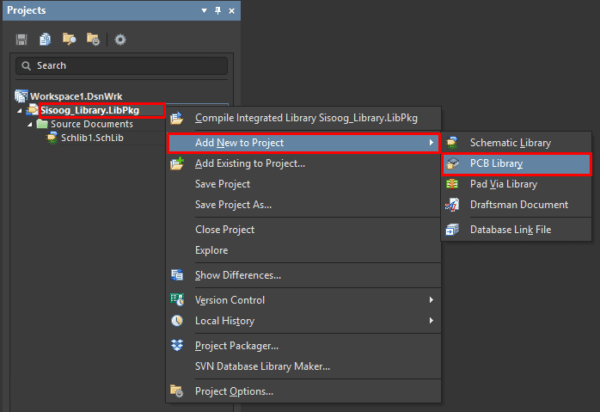Collapse the Source Documents folder
The width and height of the screenshot is (600, 412).
click(30, 125)
